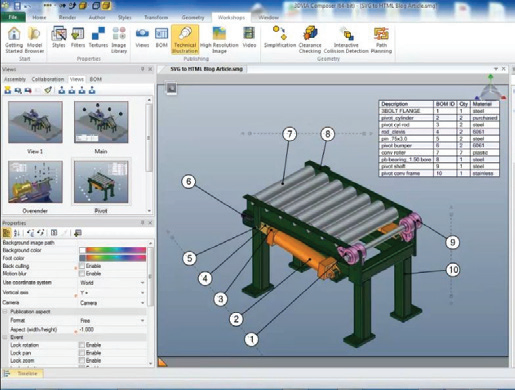Click the Views pane vertical scrollbar
This screenshot has width=515, height=390.
click(149, 155)
